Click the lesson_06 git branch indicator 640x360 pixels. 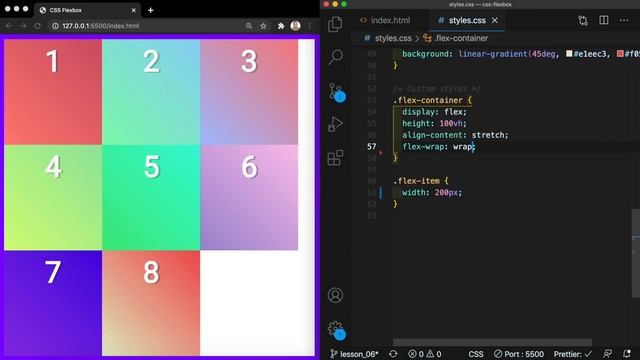coord(354,354)
